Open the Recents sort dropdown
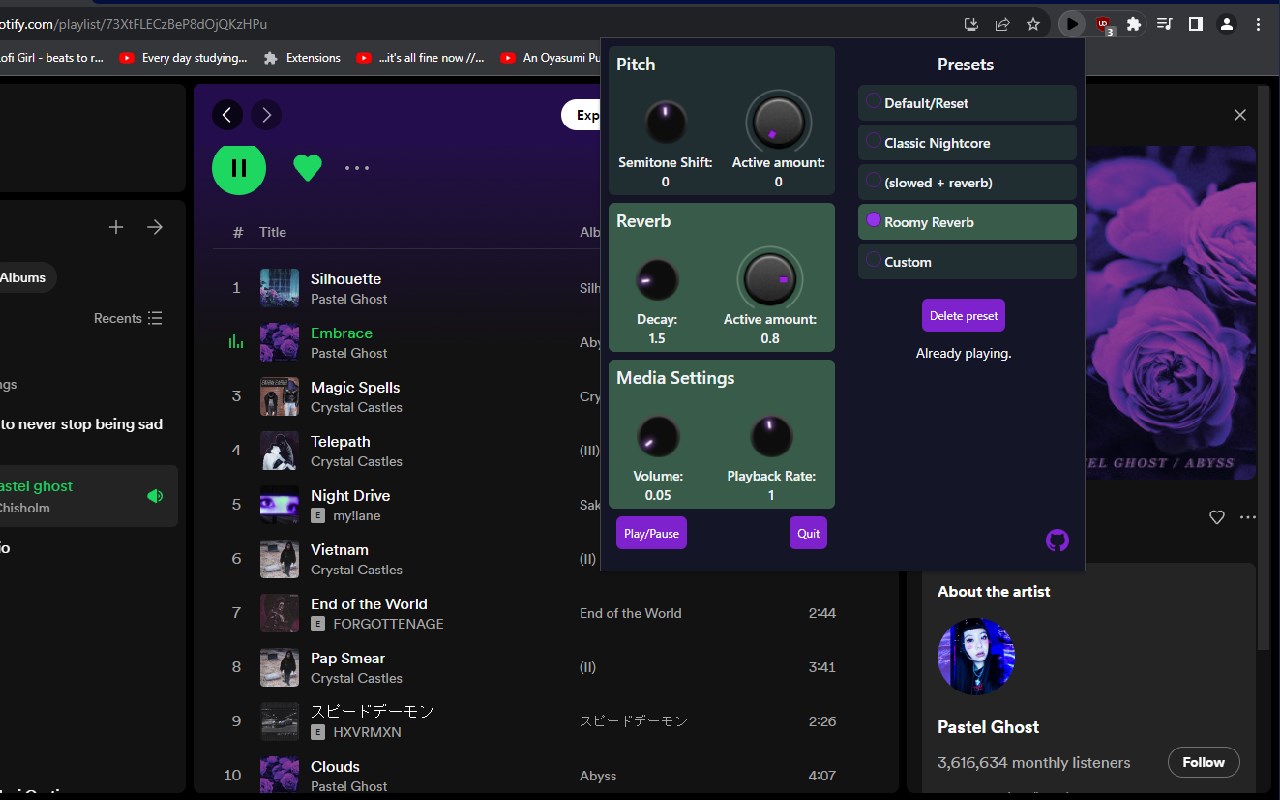The width and height of the screenshot is (1280, 800). [x=128, y=318]
